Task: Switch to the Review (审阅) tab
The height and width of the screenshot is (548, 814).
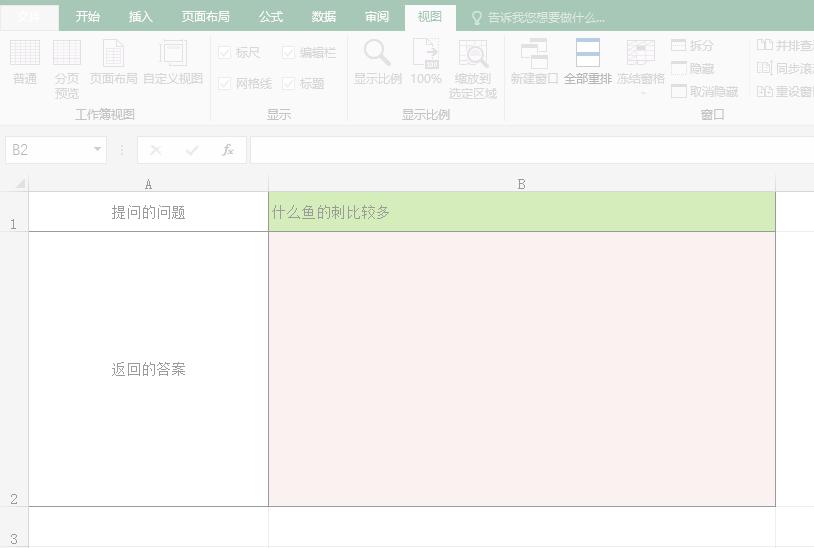Action: pos(376,17)
